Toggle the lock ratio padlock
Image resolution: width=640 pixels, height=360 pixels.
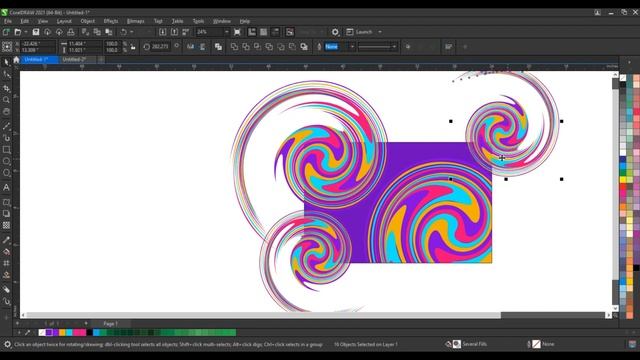[133, 47]
